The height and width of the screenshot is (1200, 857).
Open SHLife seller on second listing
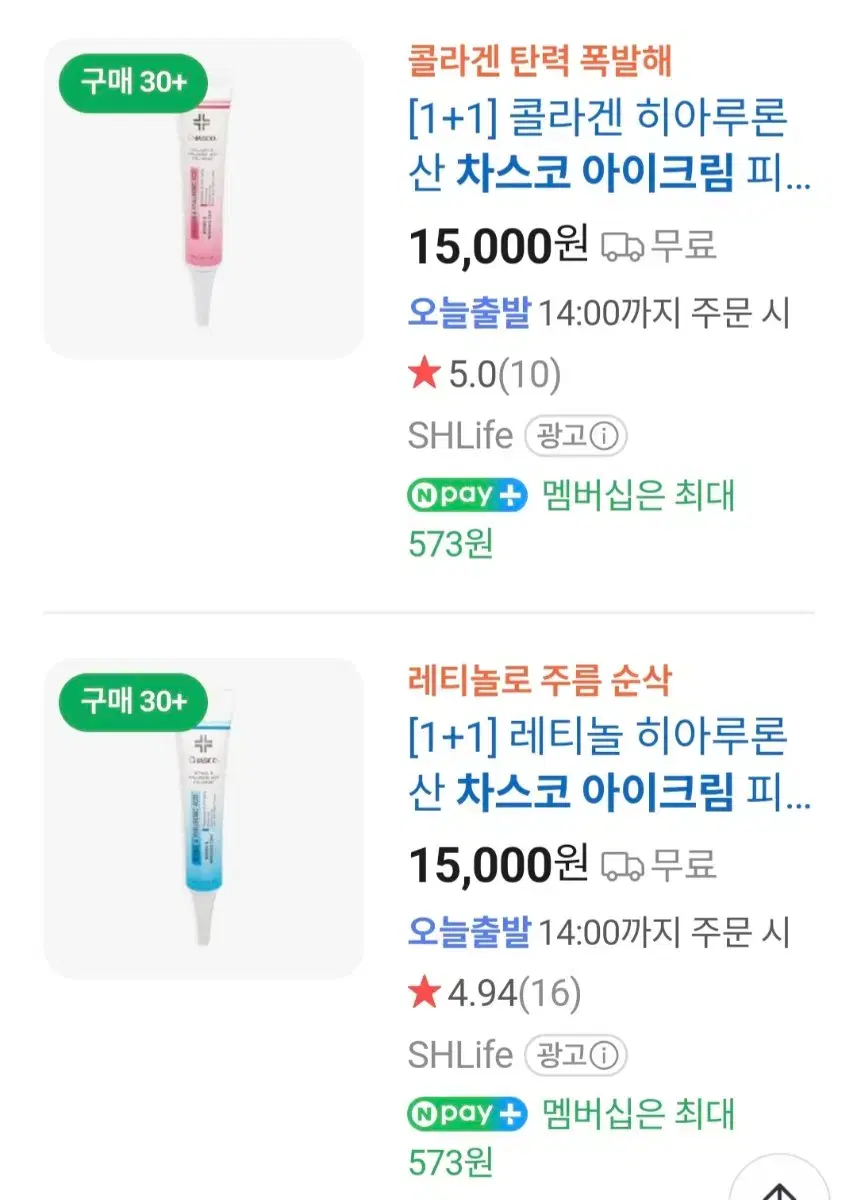coord(460,1056)
